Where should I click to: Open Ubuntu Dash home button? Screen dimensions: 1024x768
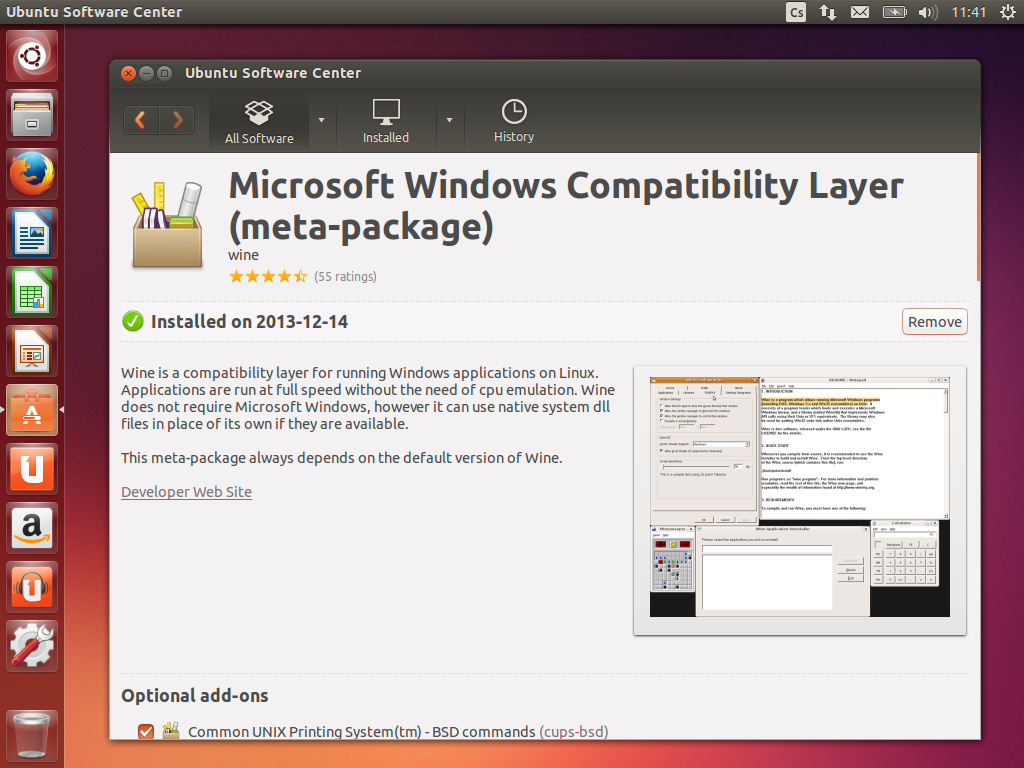[33, 56]
